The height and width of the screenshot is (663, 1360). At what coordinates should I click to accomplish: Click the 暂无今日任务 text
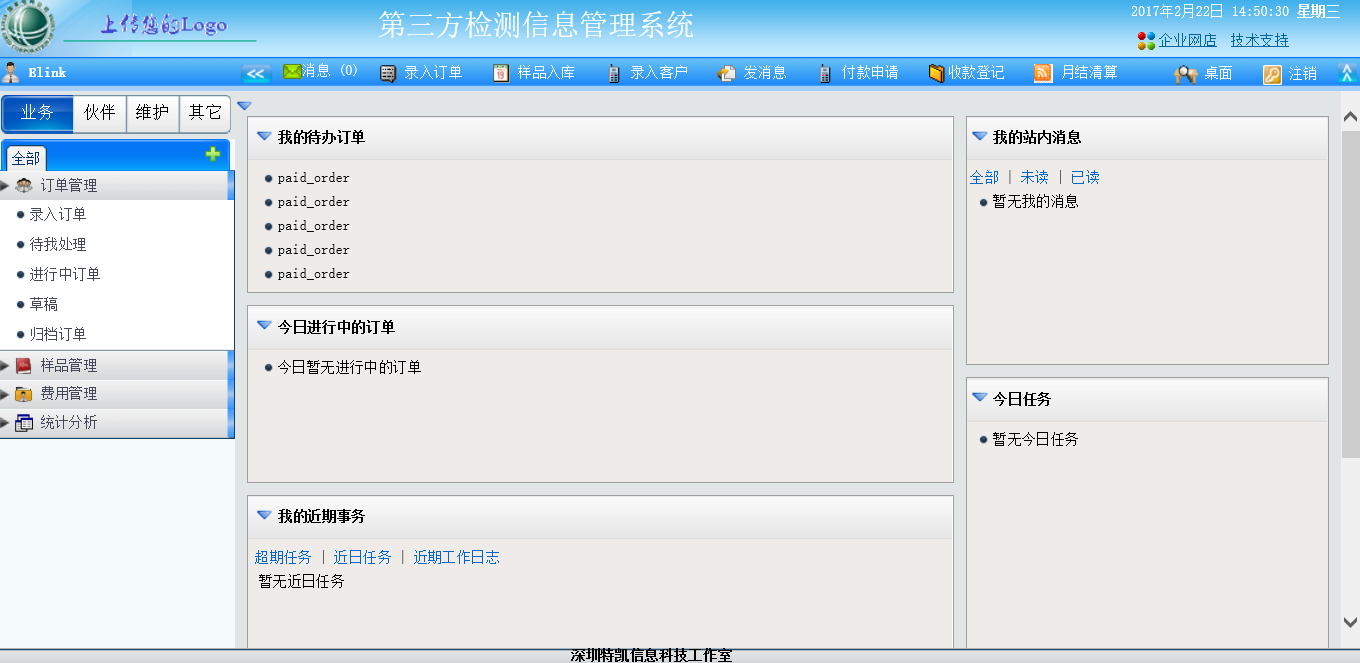point(1035,439)
